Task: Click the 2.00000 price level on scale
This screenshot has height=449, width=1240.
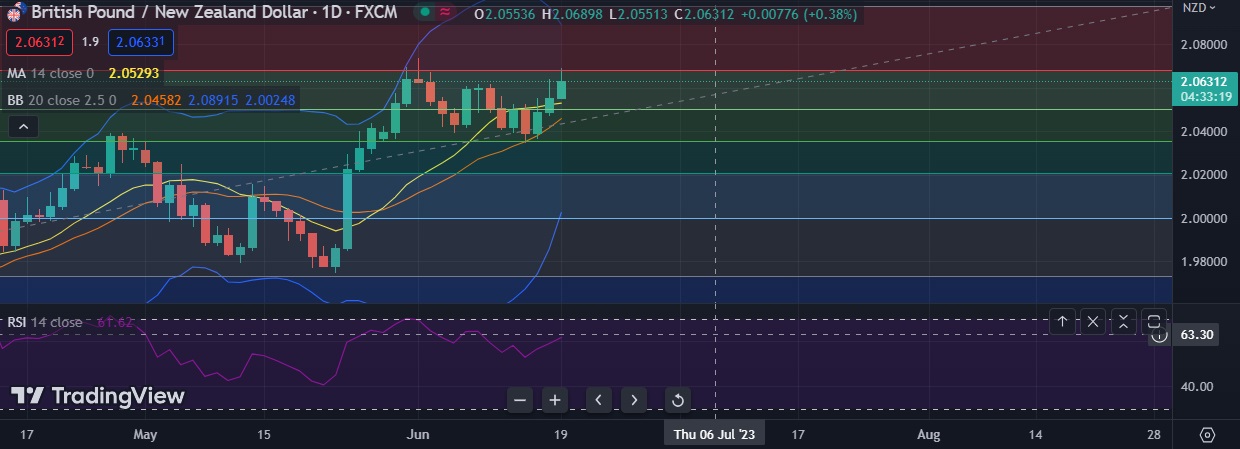Action: (1203, 218)
